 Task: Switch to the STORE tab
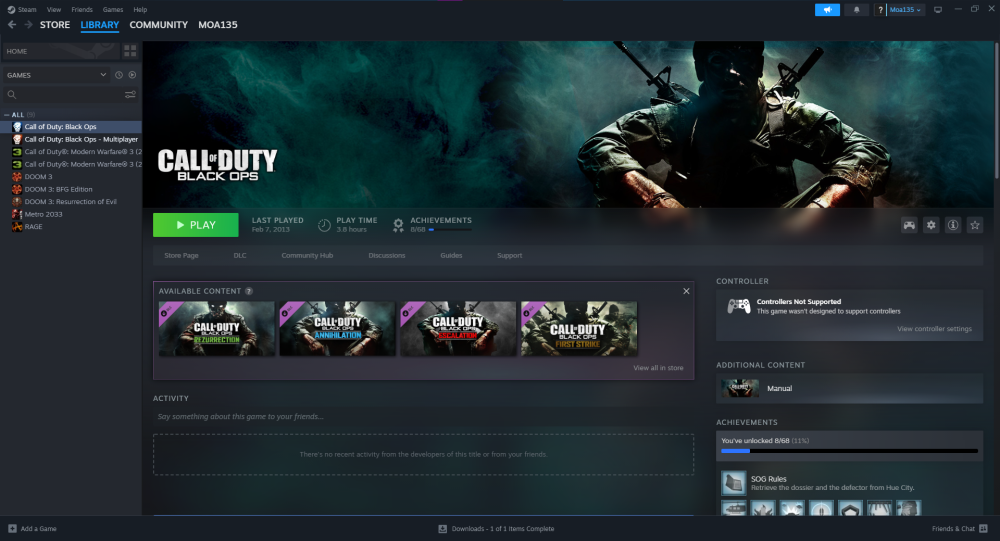coord(55,25)
